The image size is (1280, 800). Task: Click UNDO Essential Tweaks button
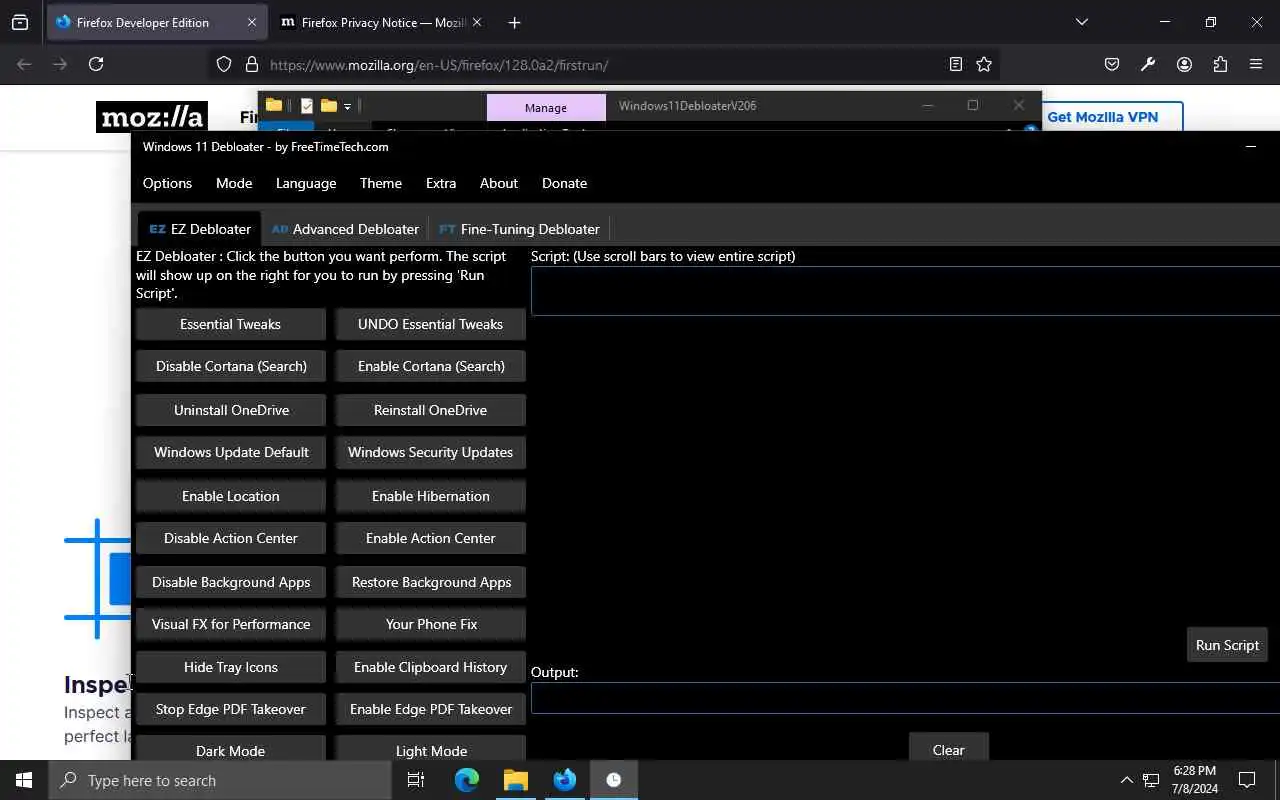coord(431,324)
